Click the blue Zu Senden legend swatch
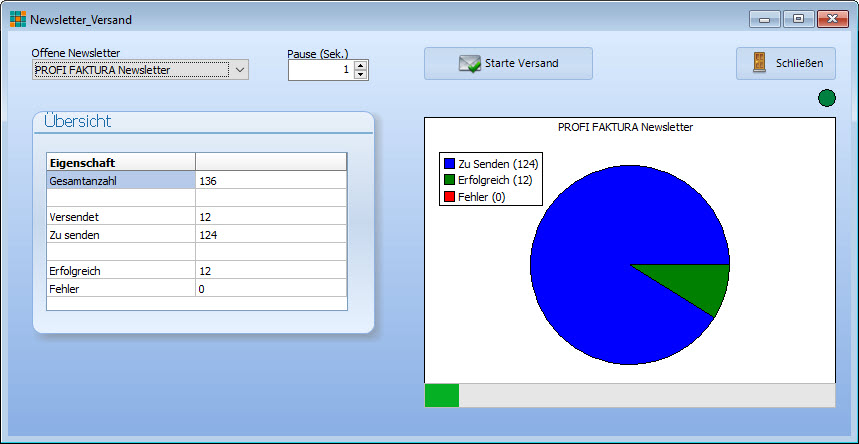The image size is (859, 444). pyautogui.click(x=450, y=163)
